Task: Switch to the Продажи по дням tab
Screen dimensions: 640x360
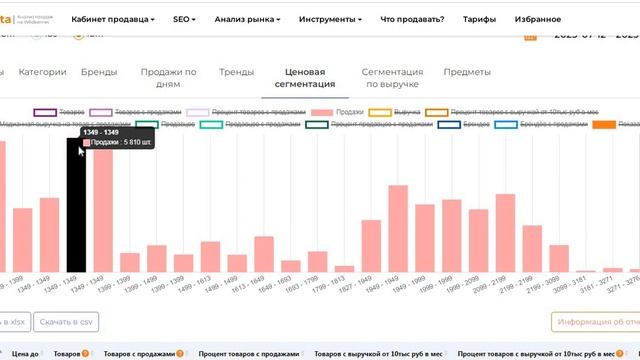Action: tap(168, 78)
